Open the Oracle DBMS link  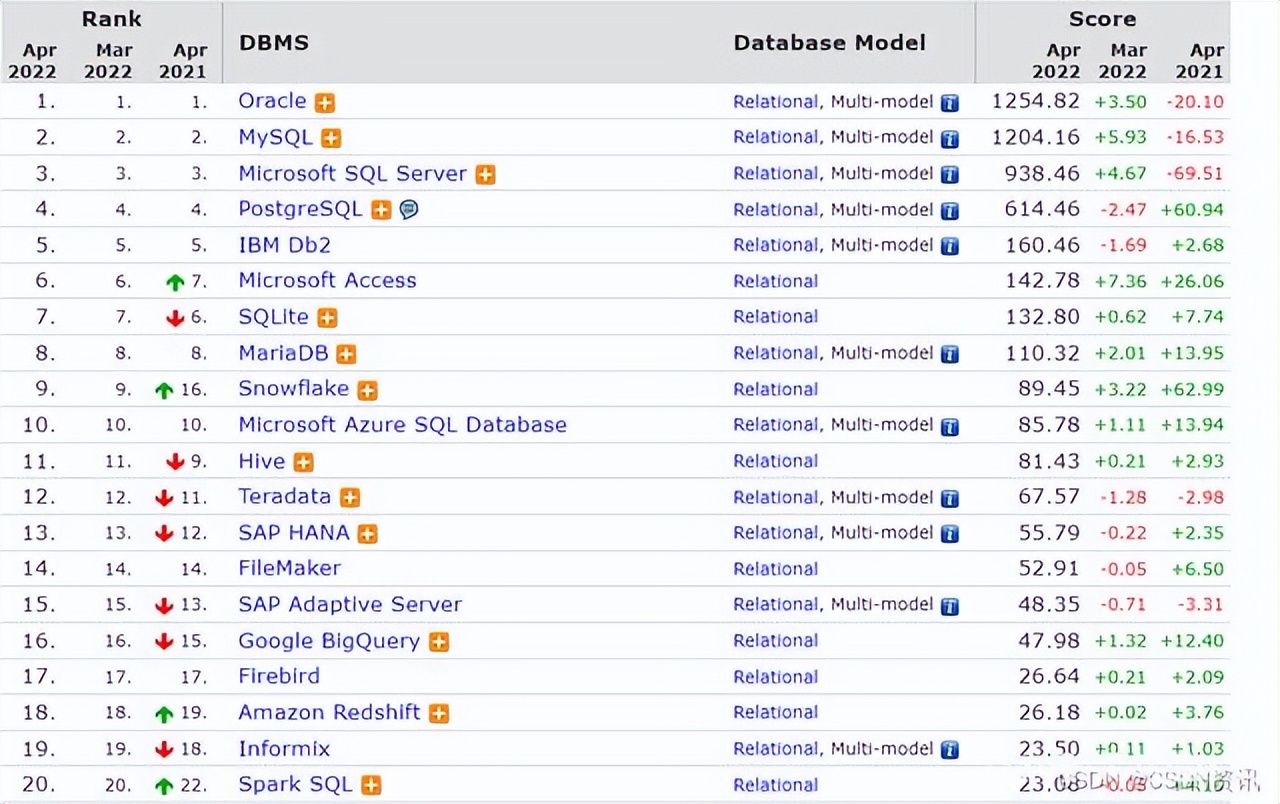pyautogui.click(x=272, y=101)
